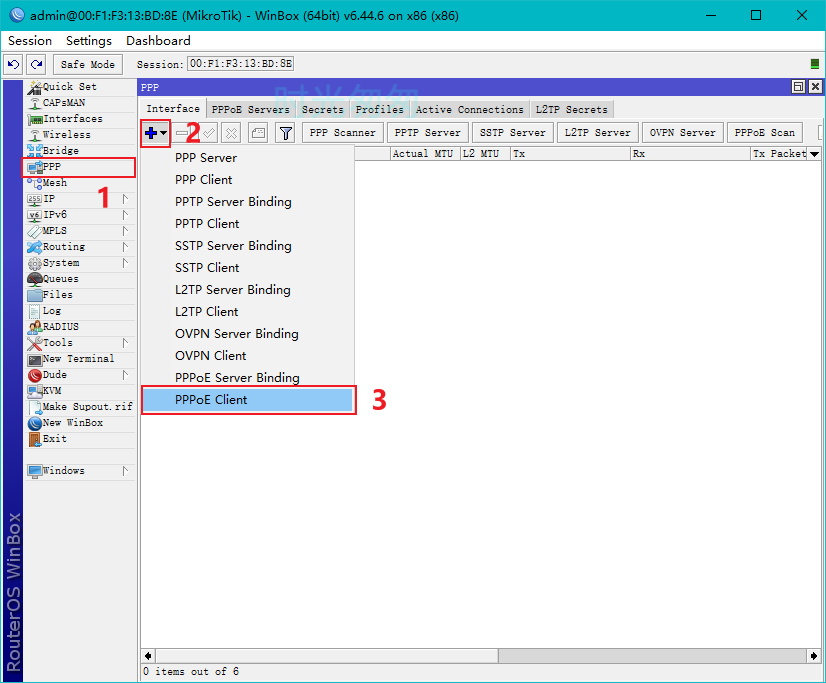Open the Settings menu
This screenshot has width=826, height=683.
[x=88, y=41]
